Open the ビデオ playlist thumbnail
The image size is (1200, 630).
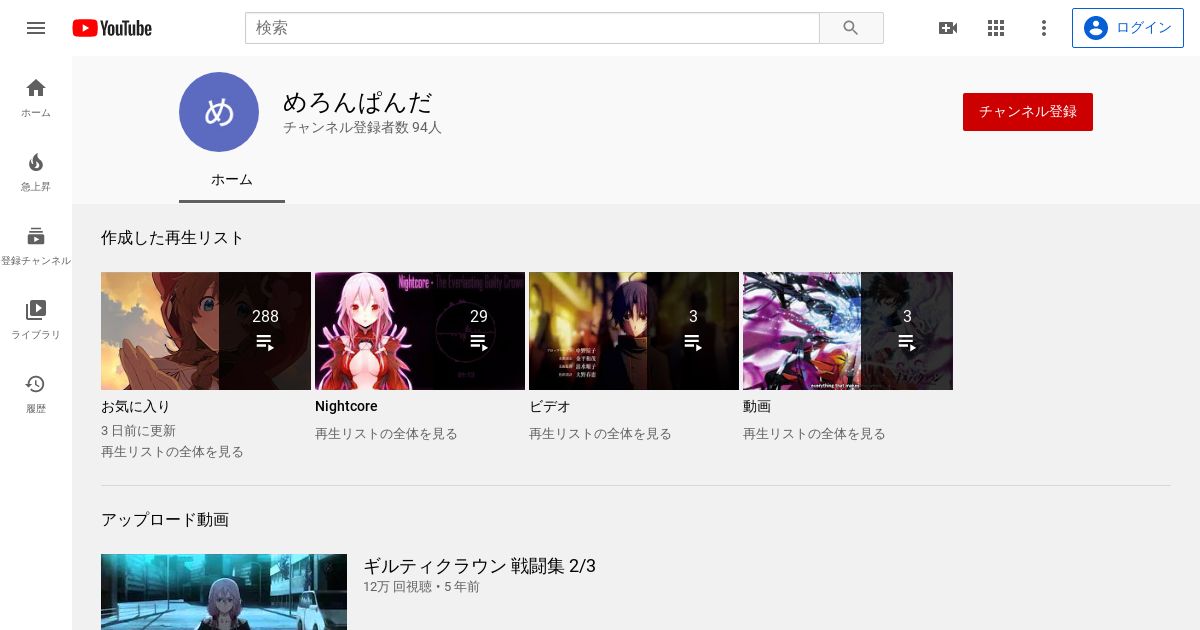pos(634,331)
